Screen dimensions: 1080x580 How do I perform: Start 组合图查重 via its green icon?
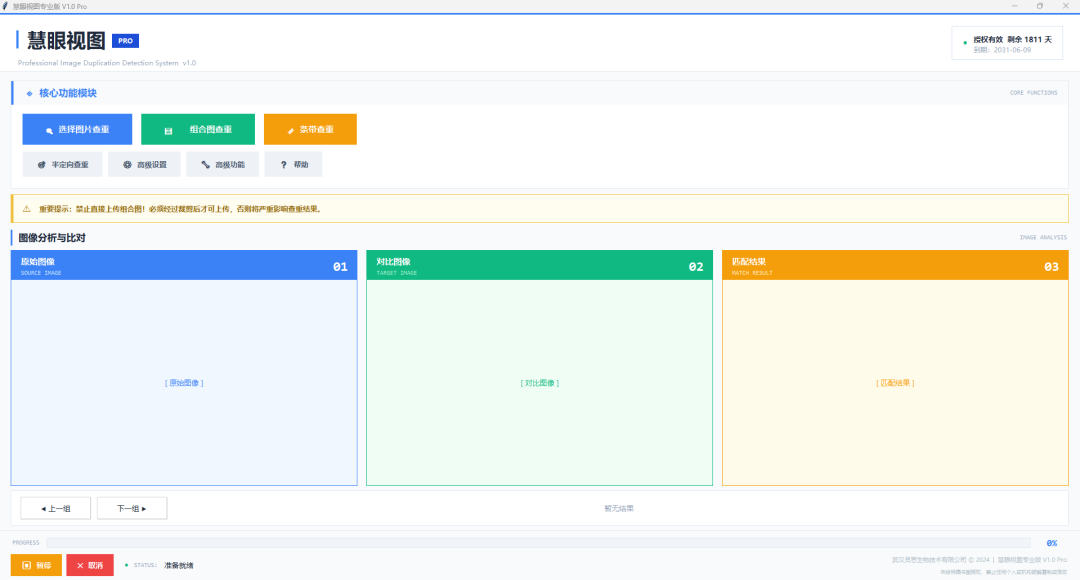168,130
